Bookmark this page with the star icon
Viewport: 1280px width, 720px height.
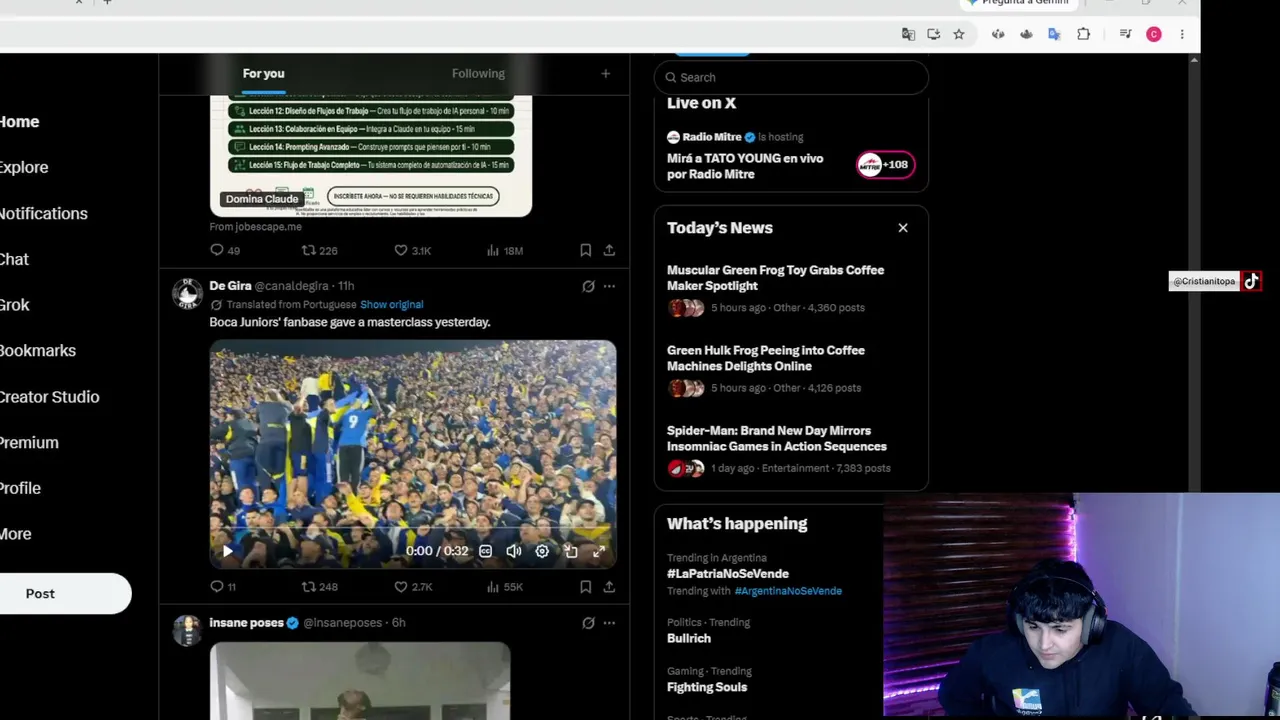(958, 34)
